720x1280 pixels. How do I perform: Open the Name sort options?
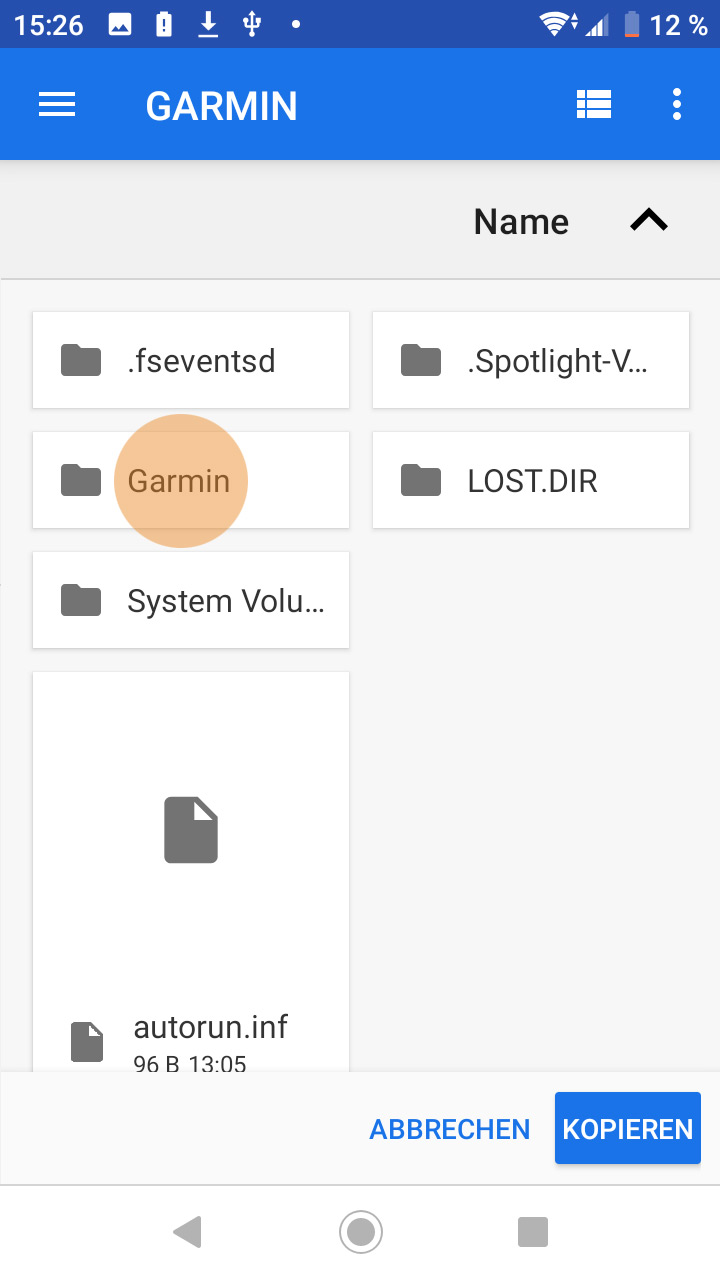[521, 221]
